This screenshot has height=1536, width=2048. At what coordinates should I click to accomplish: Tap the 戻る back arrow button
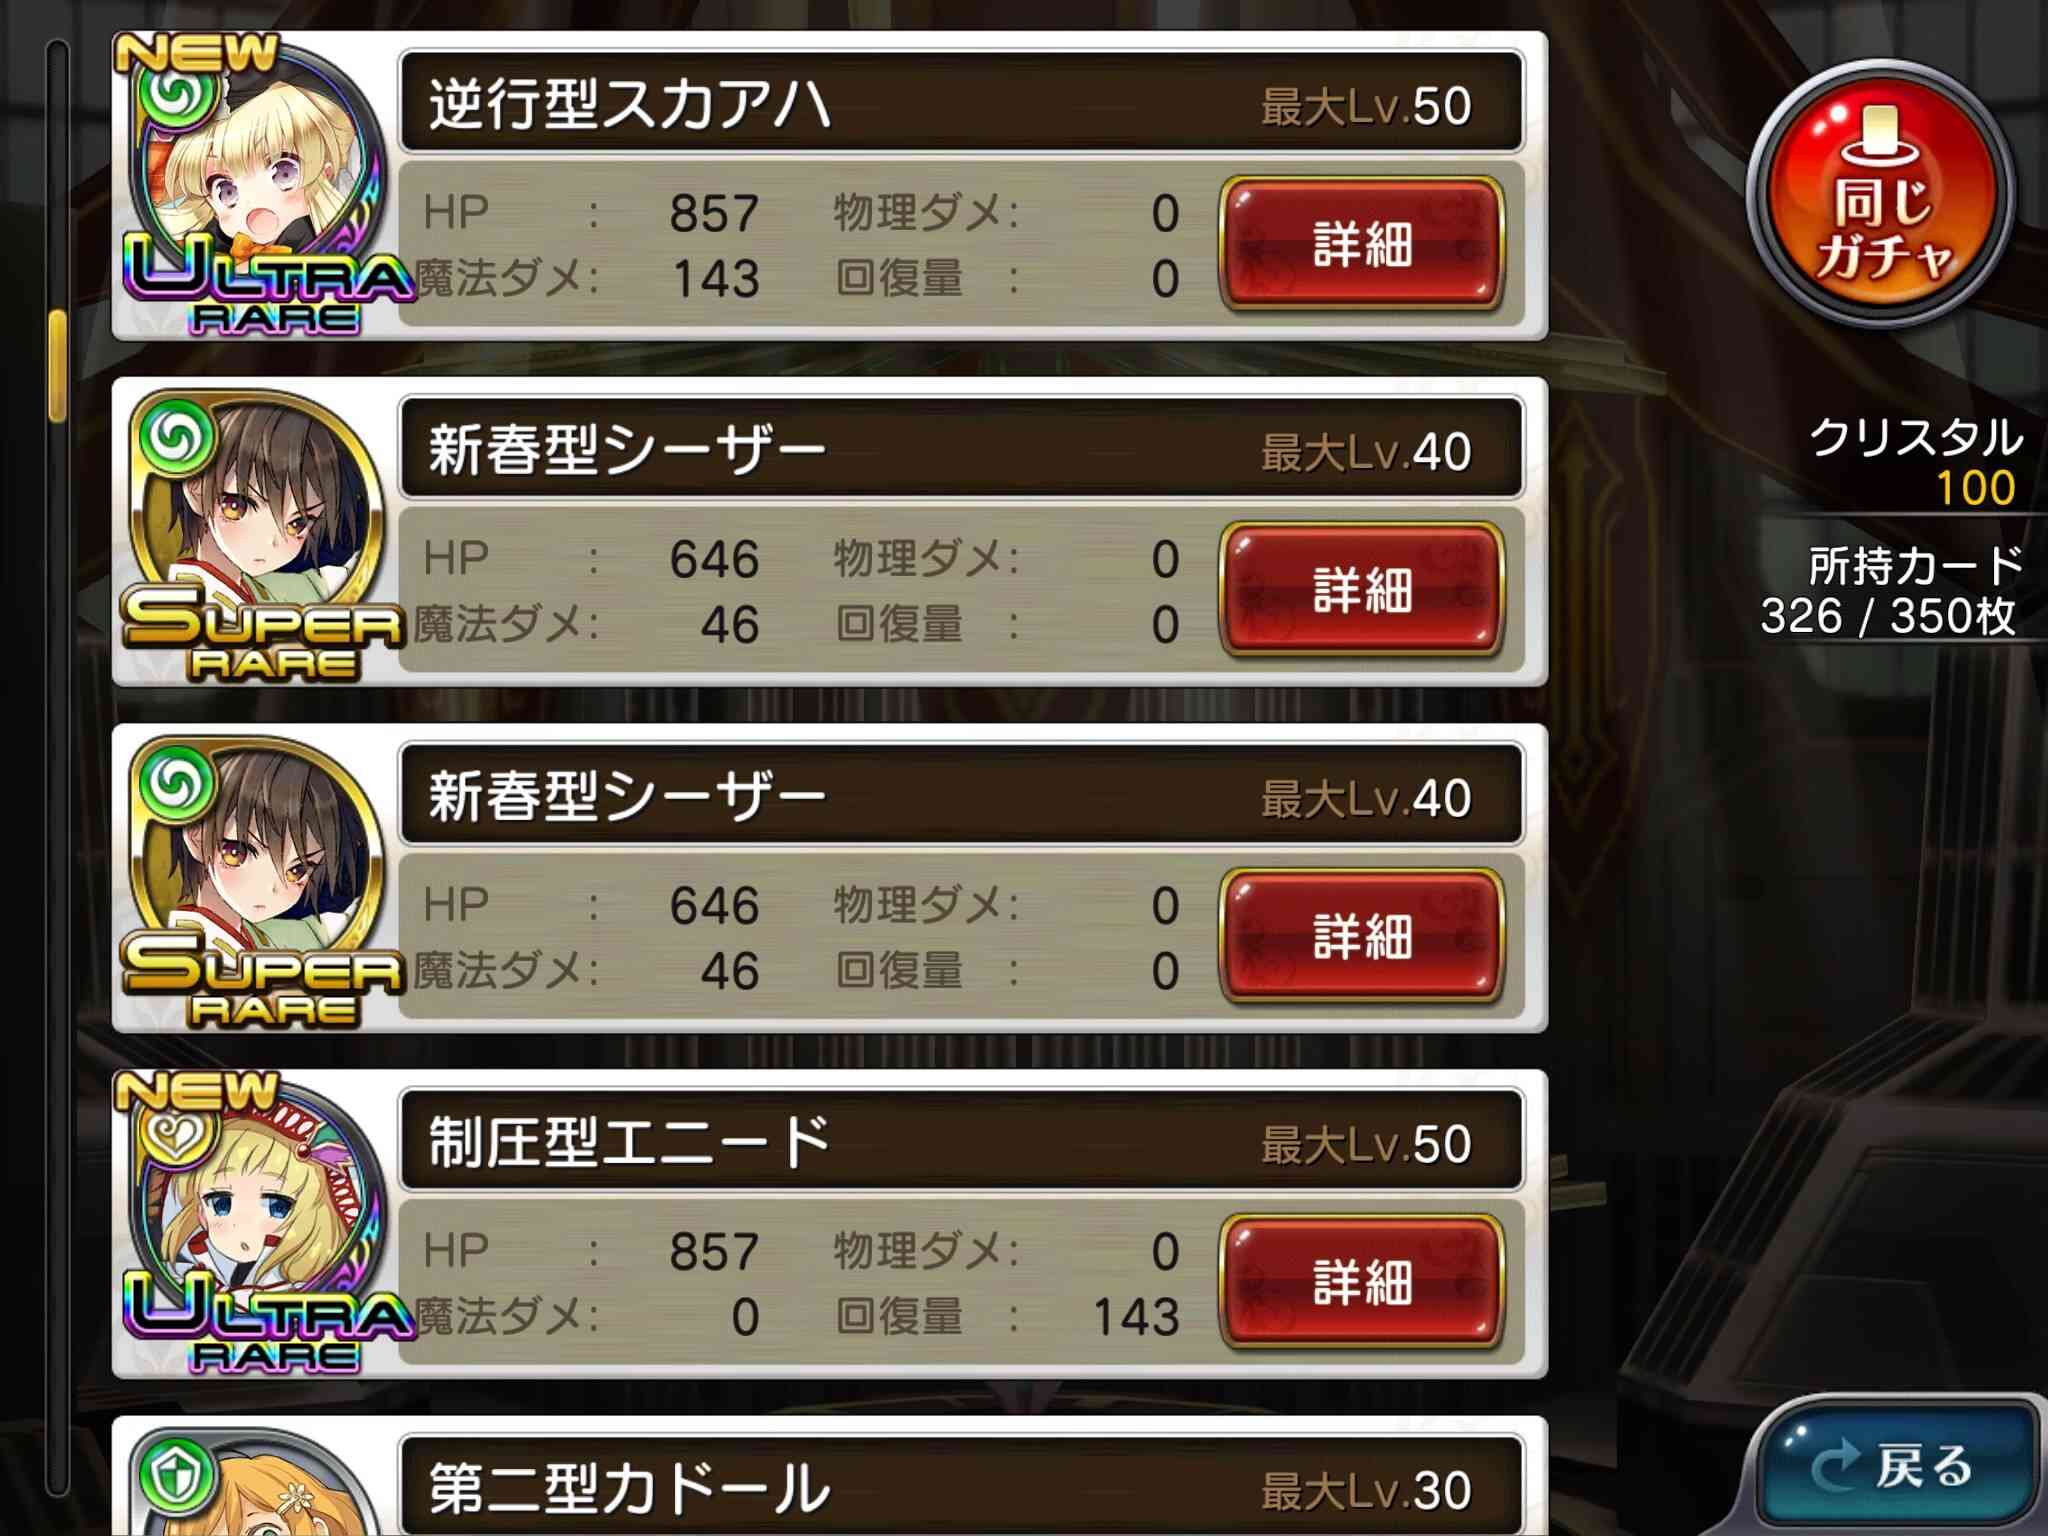[x=1894, y=1466]
